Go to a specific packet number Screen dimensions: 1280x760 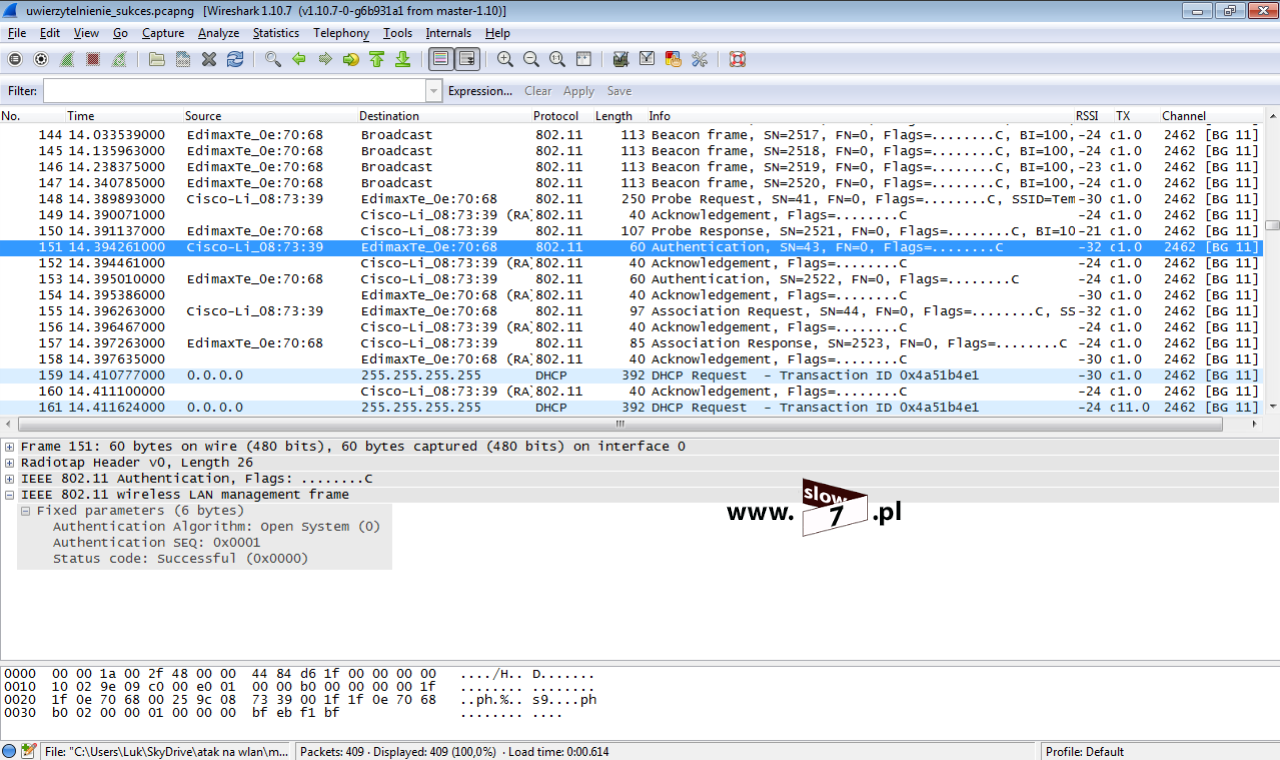tap(351, 59)
